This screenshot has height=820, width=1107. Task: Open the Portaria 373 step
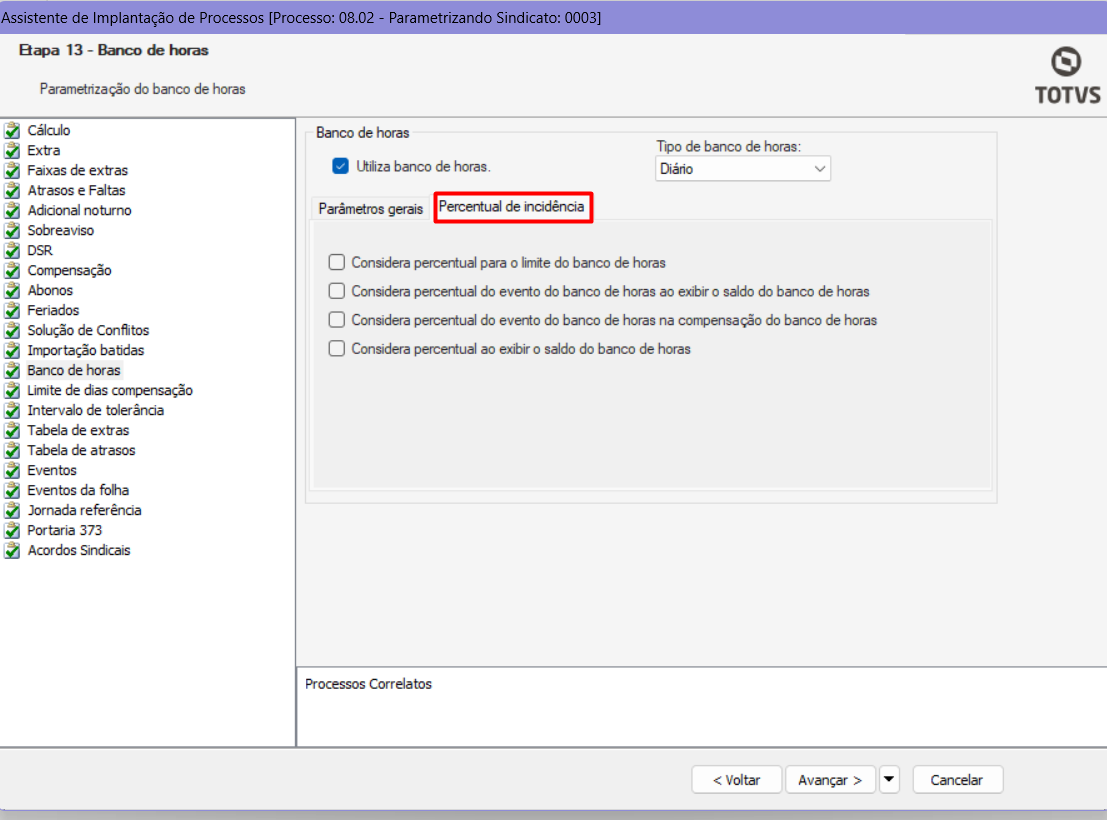pyautogui.click(x=64, y=530)
